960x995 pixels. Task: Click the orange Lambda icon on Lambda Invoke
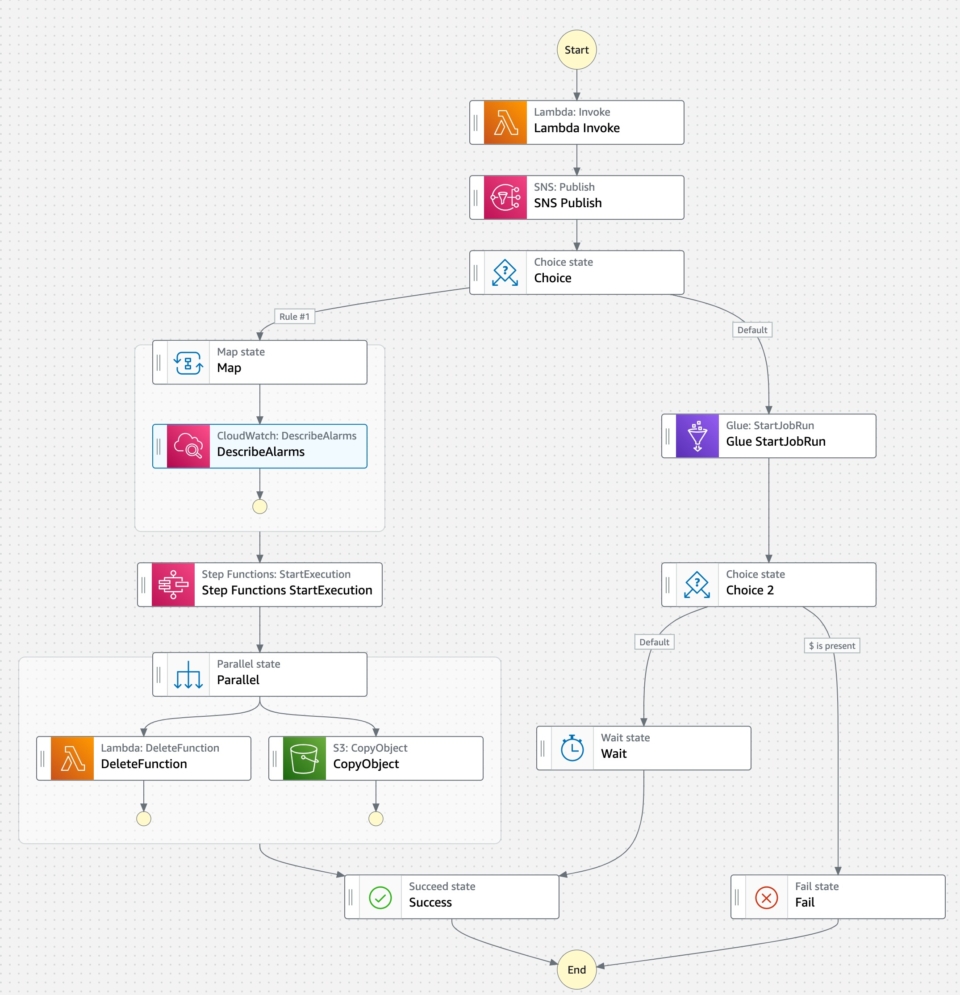(x=505, y=122)
